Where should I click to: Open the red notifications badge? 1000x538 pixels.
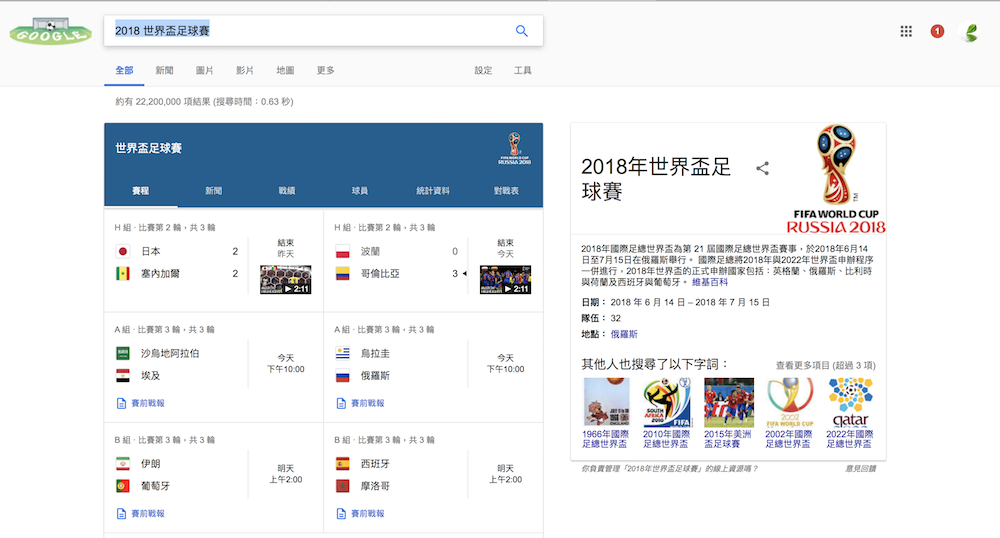(937, 31)
